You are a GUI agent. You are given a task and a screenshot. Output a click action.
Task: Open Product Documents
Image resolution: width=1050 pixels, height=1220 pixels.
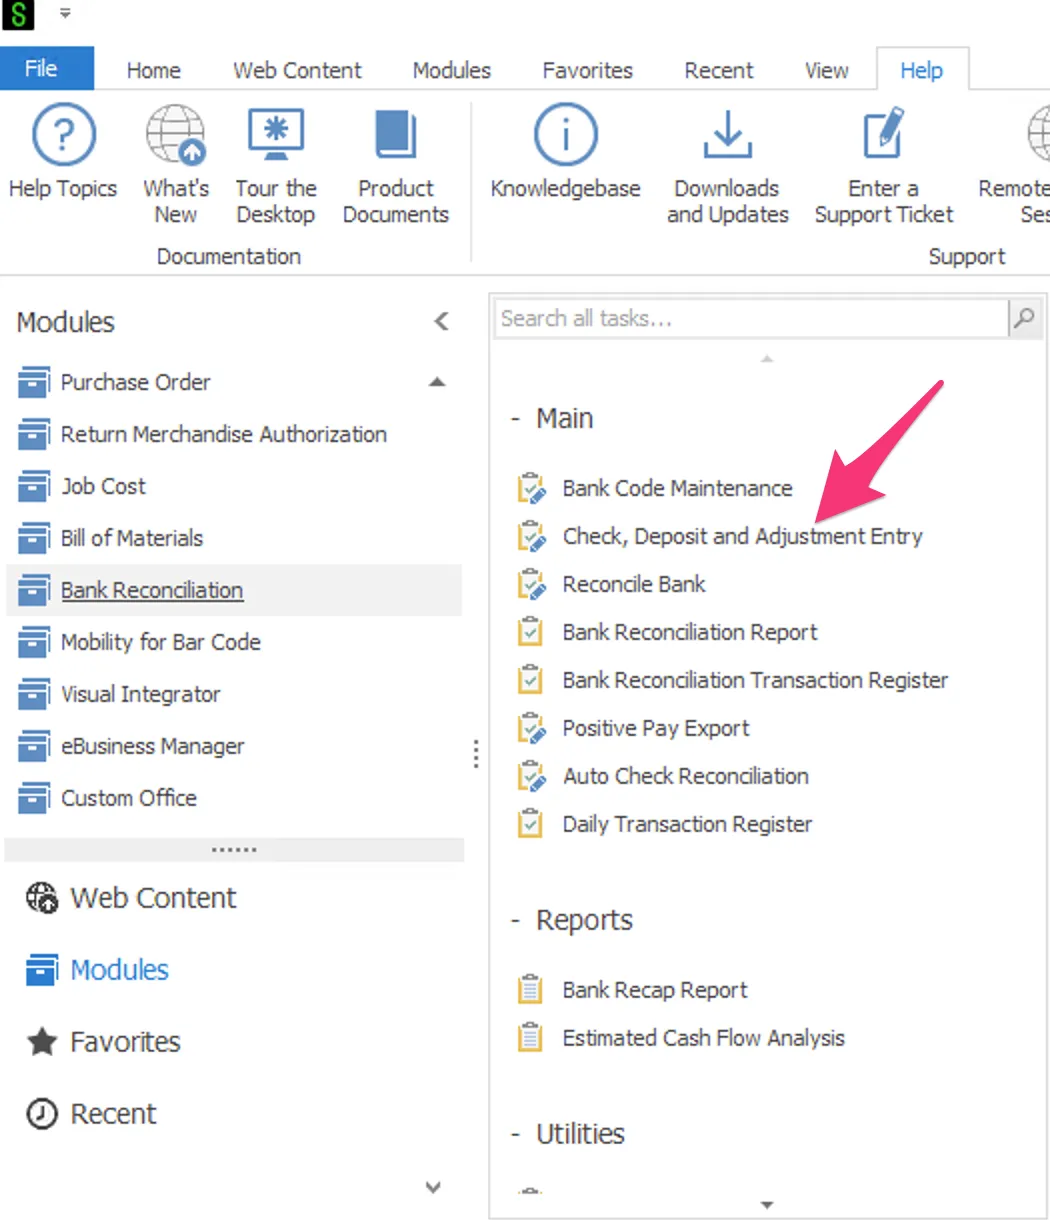tap(396, 165)
